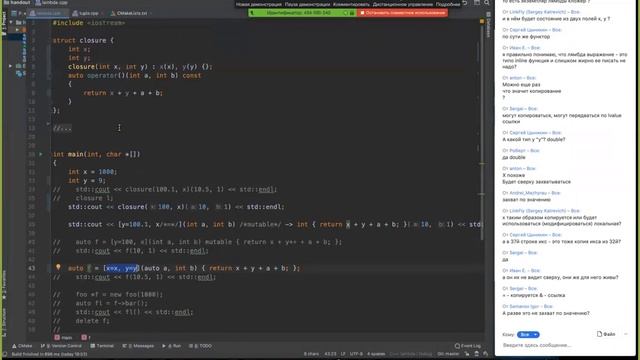
Task: Click the lock icon in status bar
Action: (467, 354)
